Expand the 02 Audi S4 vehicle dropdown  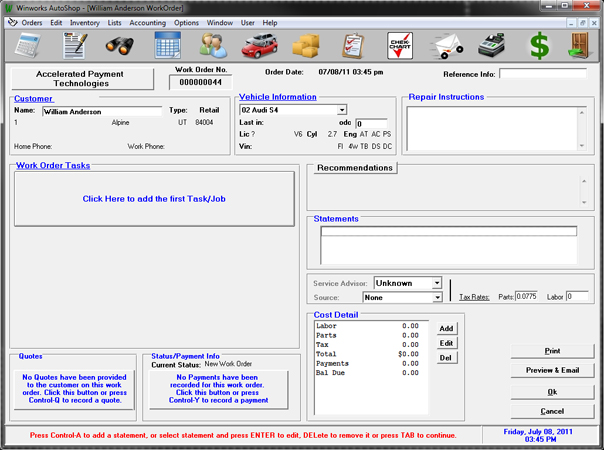[x=342, y=110]
